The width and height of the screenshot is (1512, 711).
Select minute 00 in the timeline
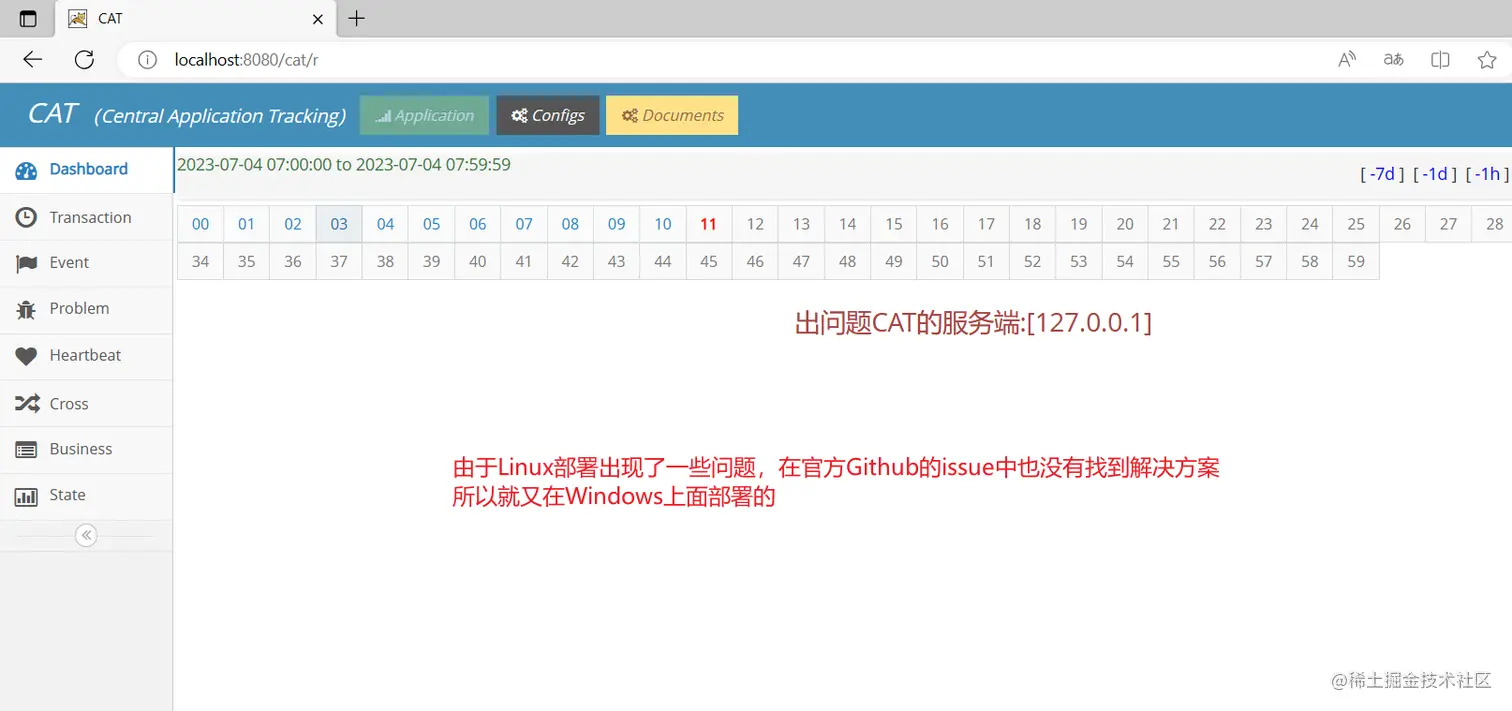point(200,224)
